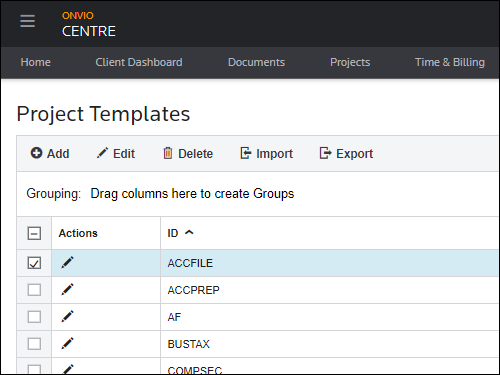Open the Documents tab
The height and width of the screenshot is (375, 500).
click(256, 62)
